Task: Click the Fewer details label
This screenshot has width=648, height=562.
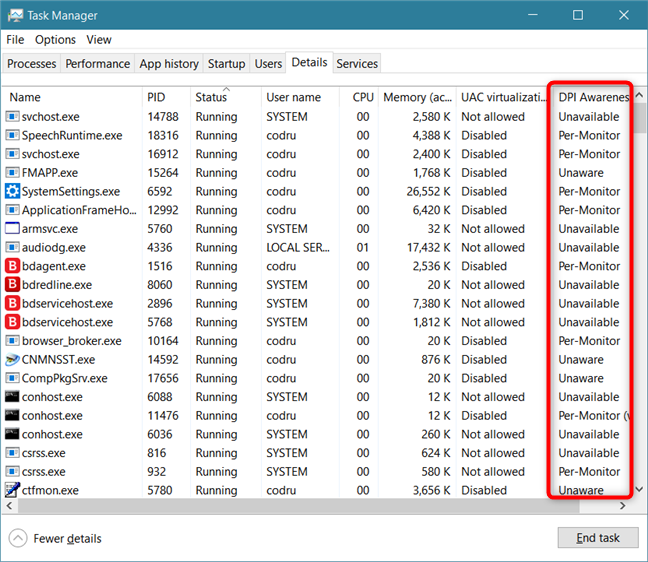Action: pyautogui.click(x=67, y=538)
